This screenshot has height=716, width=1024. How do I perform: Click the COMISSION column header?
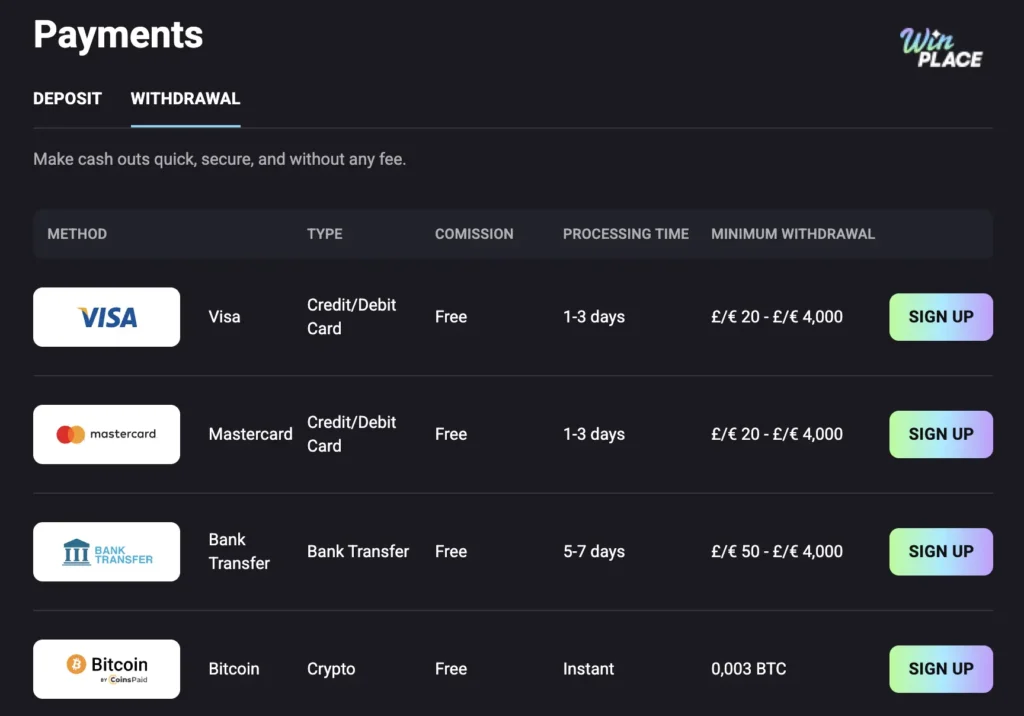473,233
